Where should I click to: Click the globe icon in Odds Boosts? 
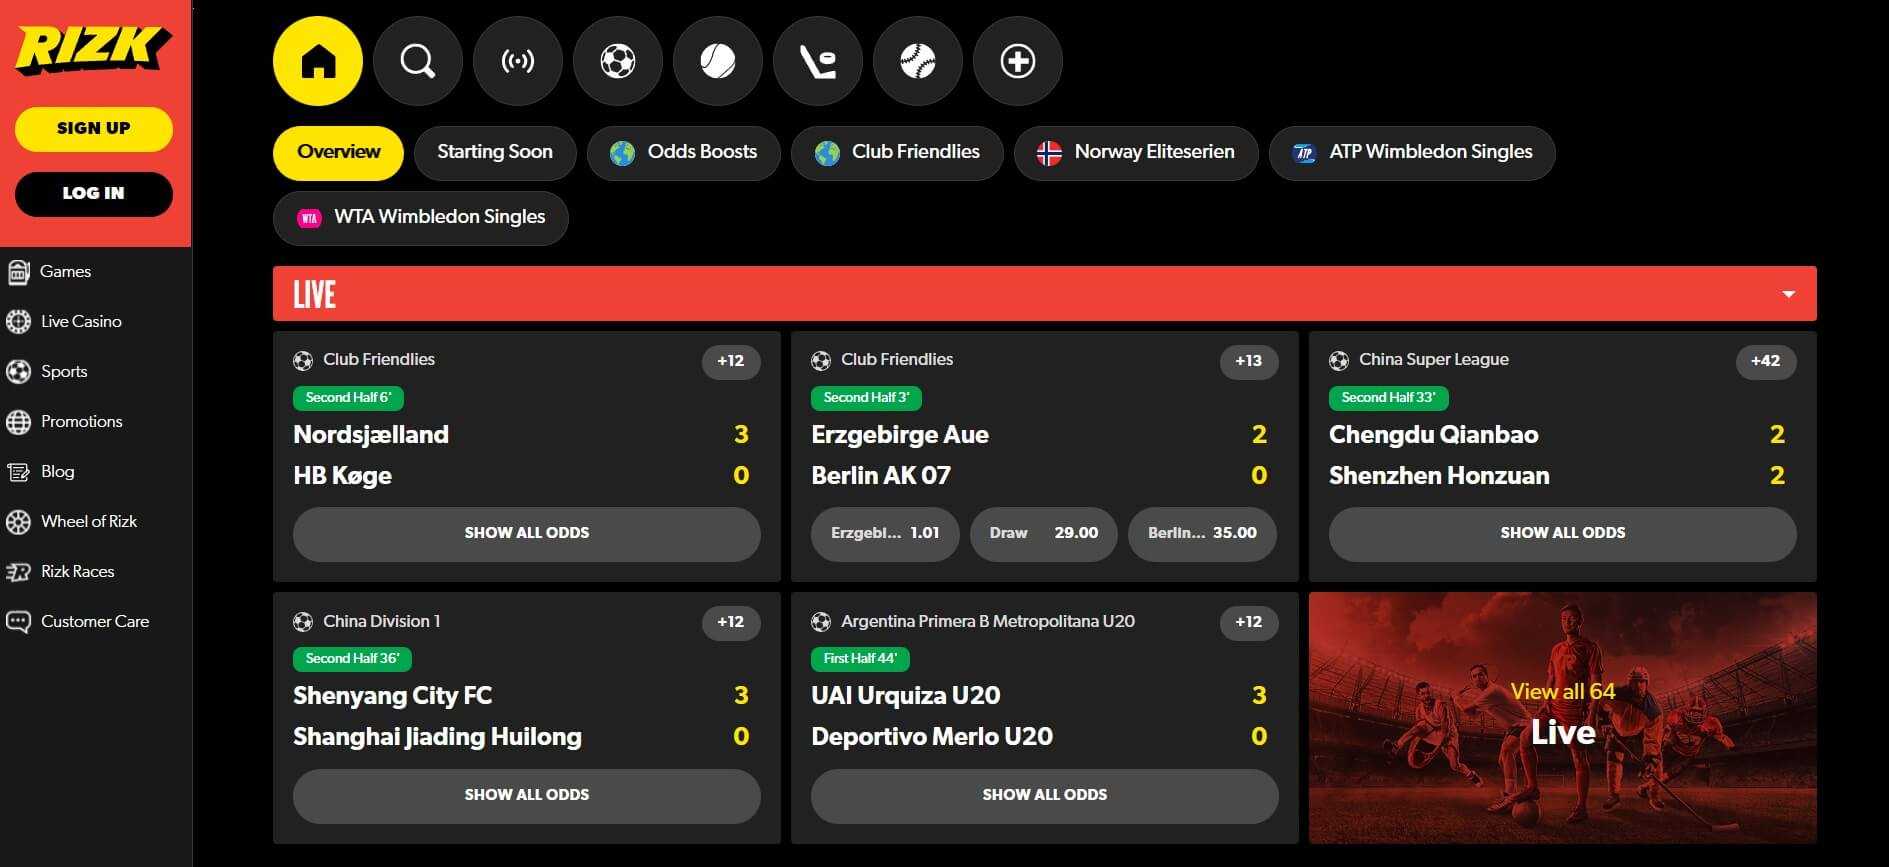tap(622, 152)
